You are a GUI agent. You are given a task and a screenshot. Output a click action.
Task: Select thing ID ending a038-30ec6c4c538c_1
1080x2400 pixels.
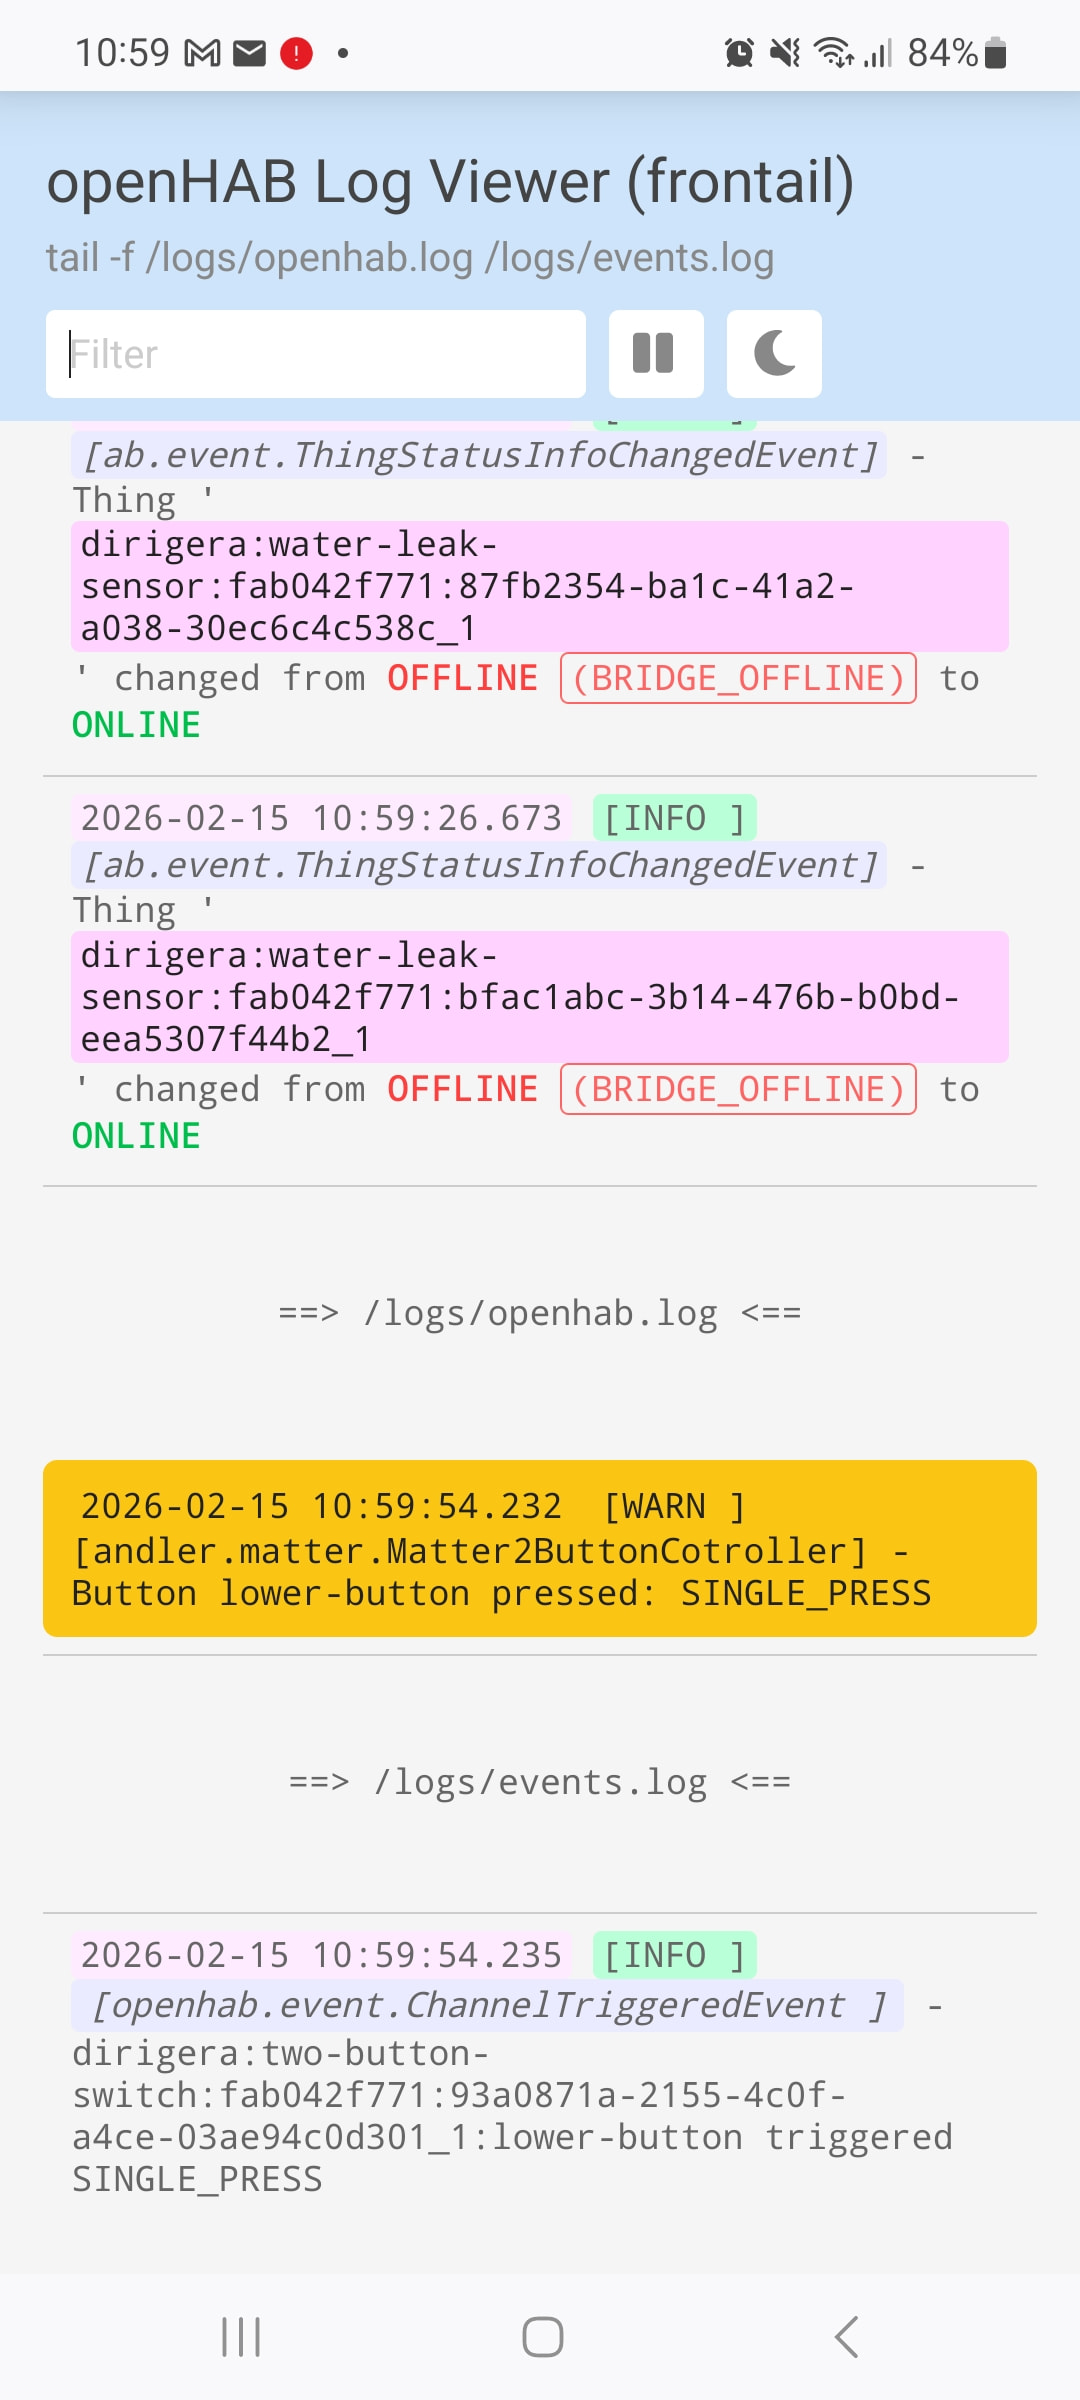pyautogui.click(x=540, y=586)
